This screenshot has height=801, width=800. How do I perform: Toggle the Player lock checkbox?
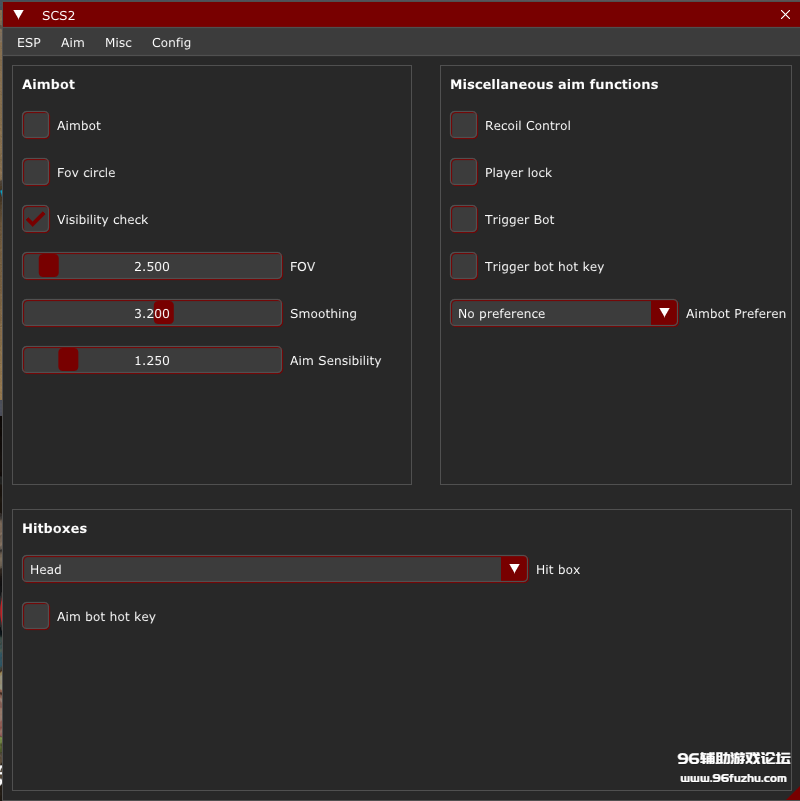coord(463,172)
